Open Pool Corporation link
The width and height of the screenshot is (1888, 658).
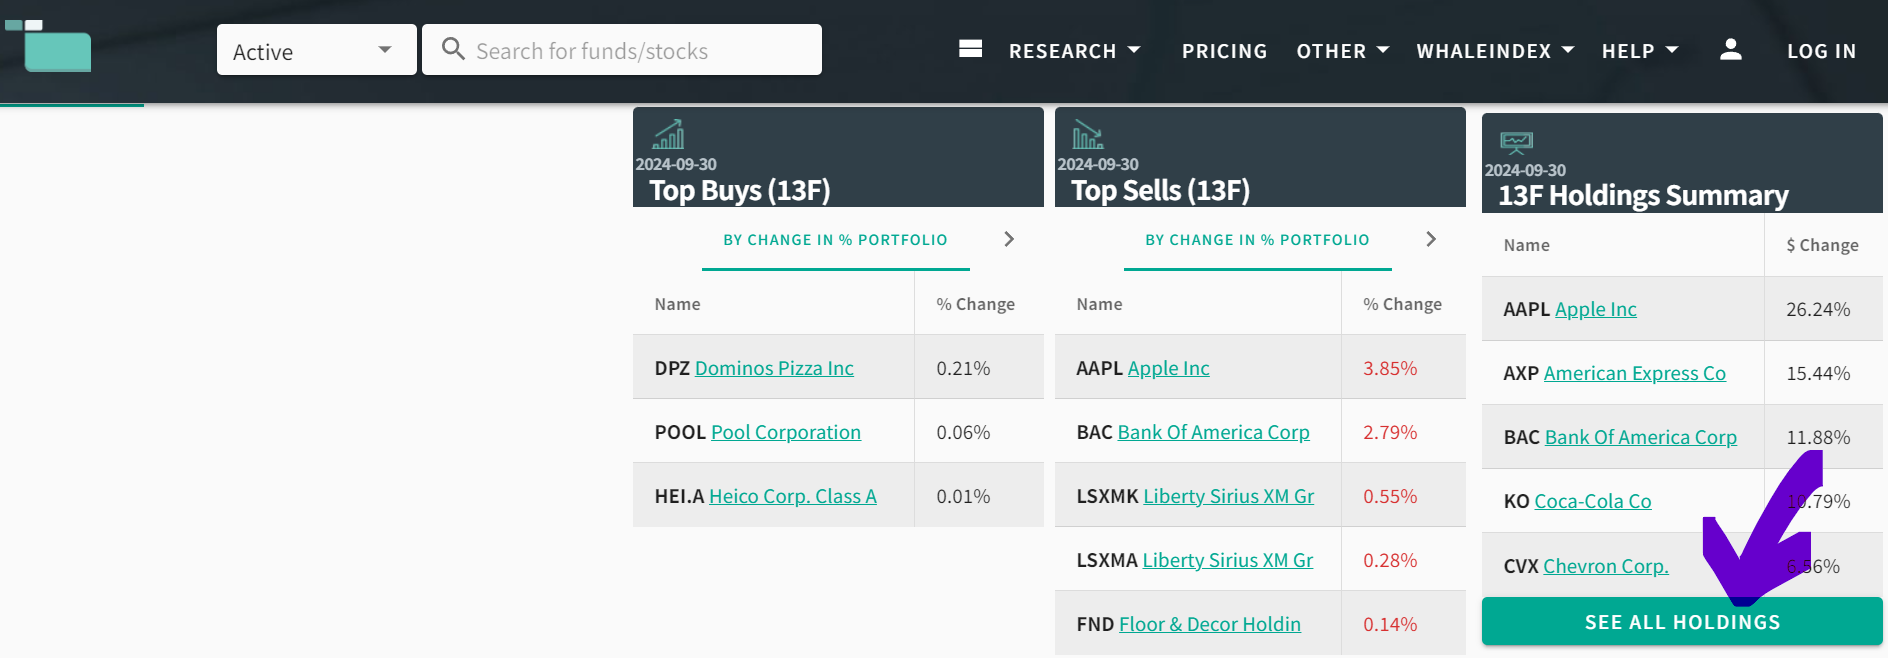pos(786,432)
